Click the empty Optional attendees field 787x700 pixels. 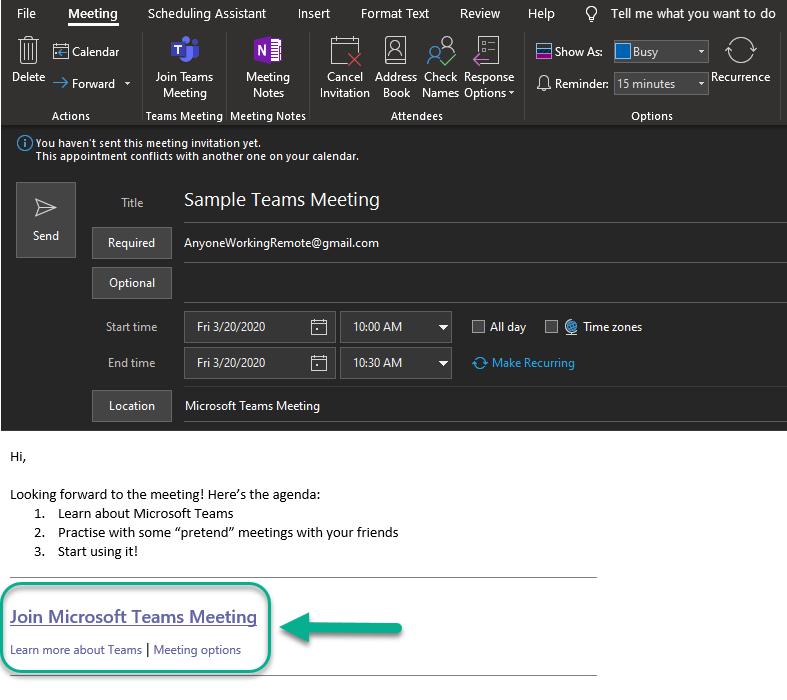(485, 284)
